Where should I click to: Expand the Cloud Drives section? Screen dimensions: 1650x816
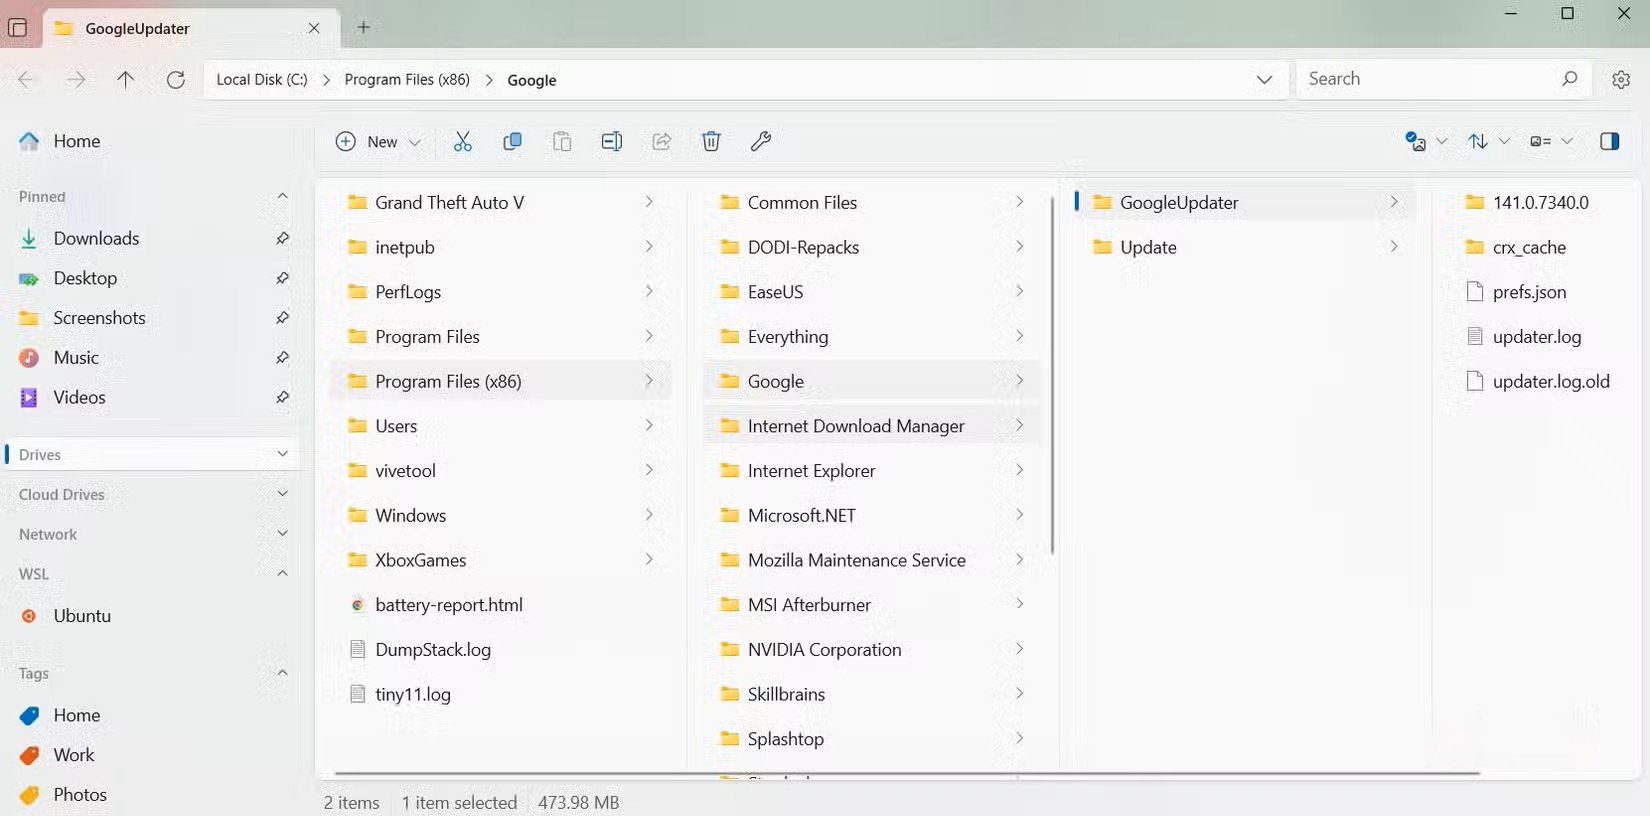pos(282,494)
